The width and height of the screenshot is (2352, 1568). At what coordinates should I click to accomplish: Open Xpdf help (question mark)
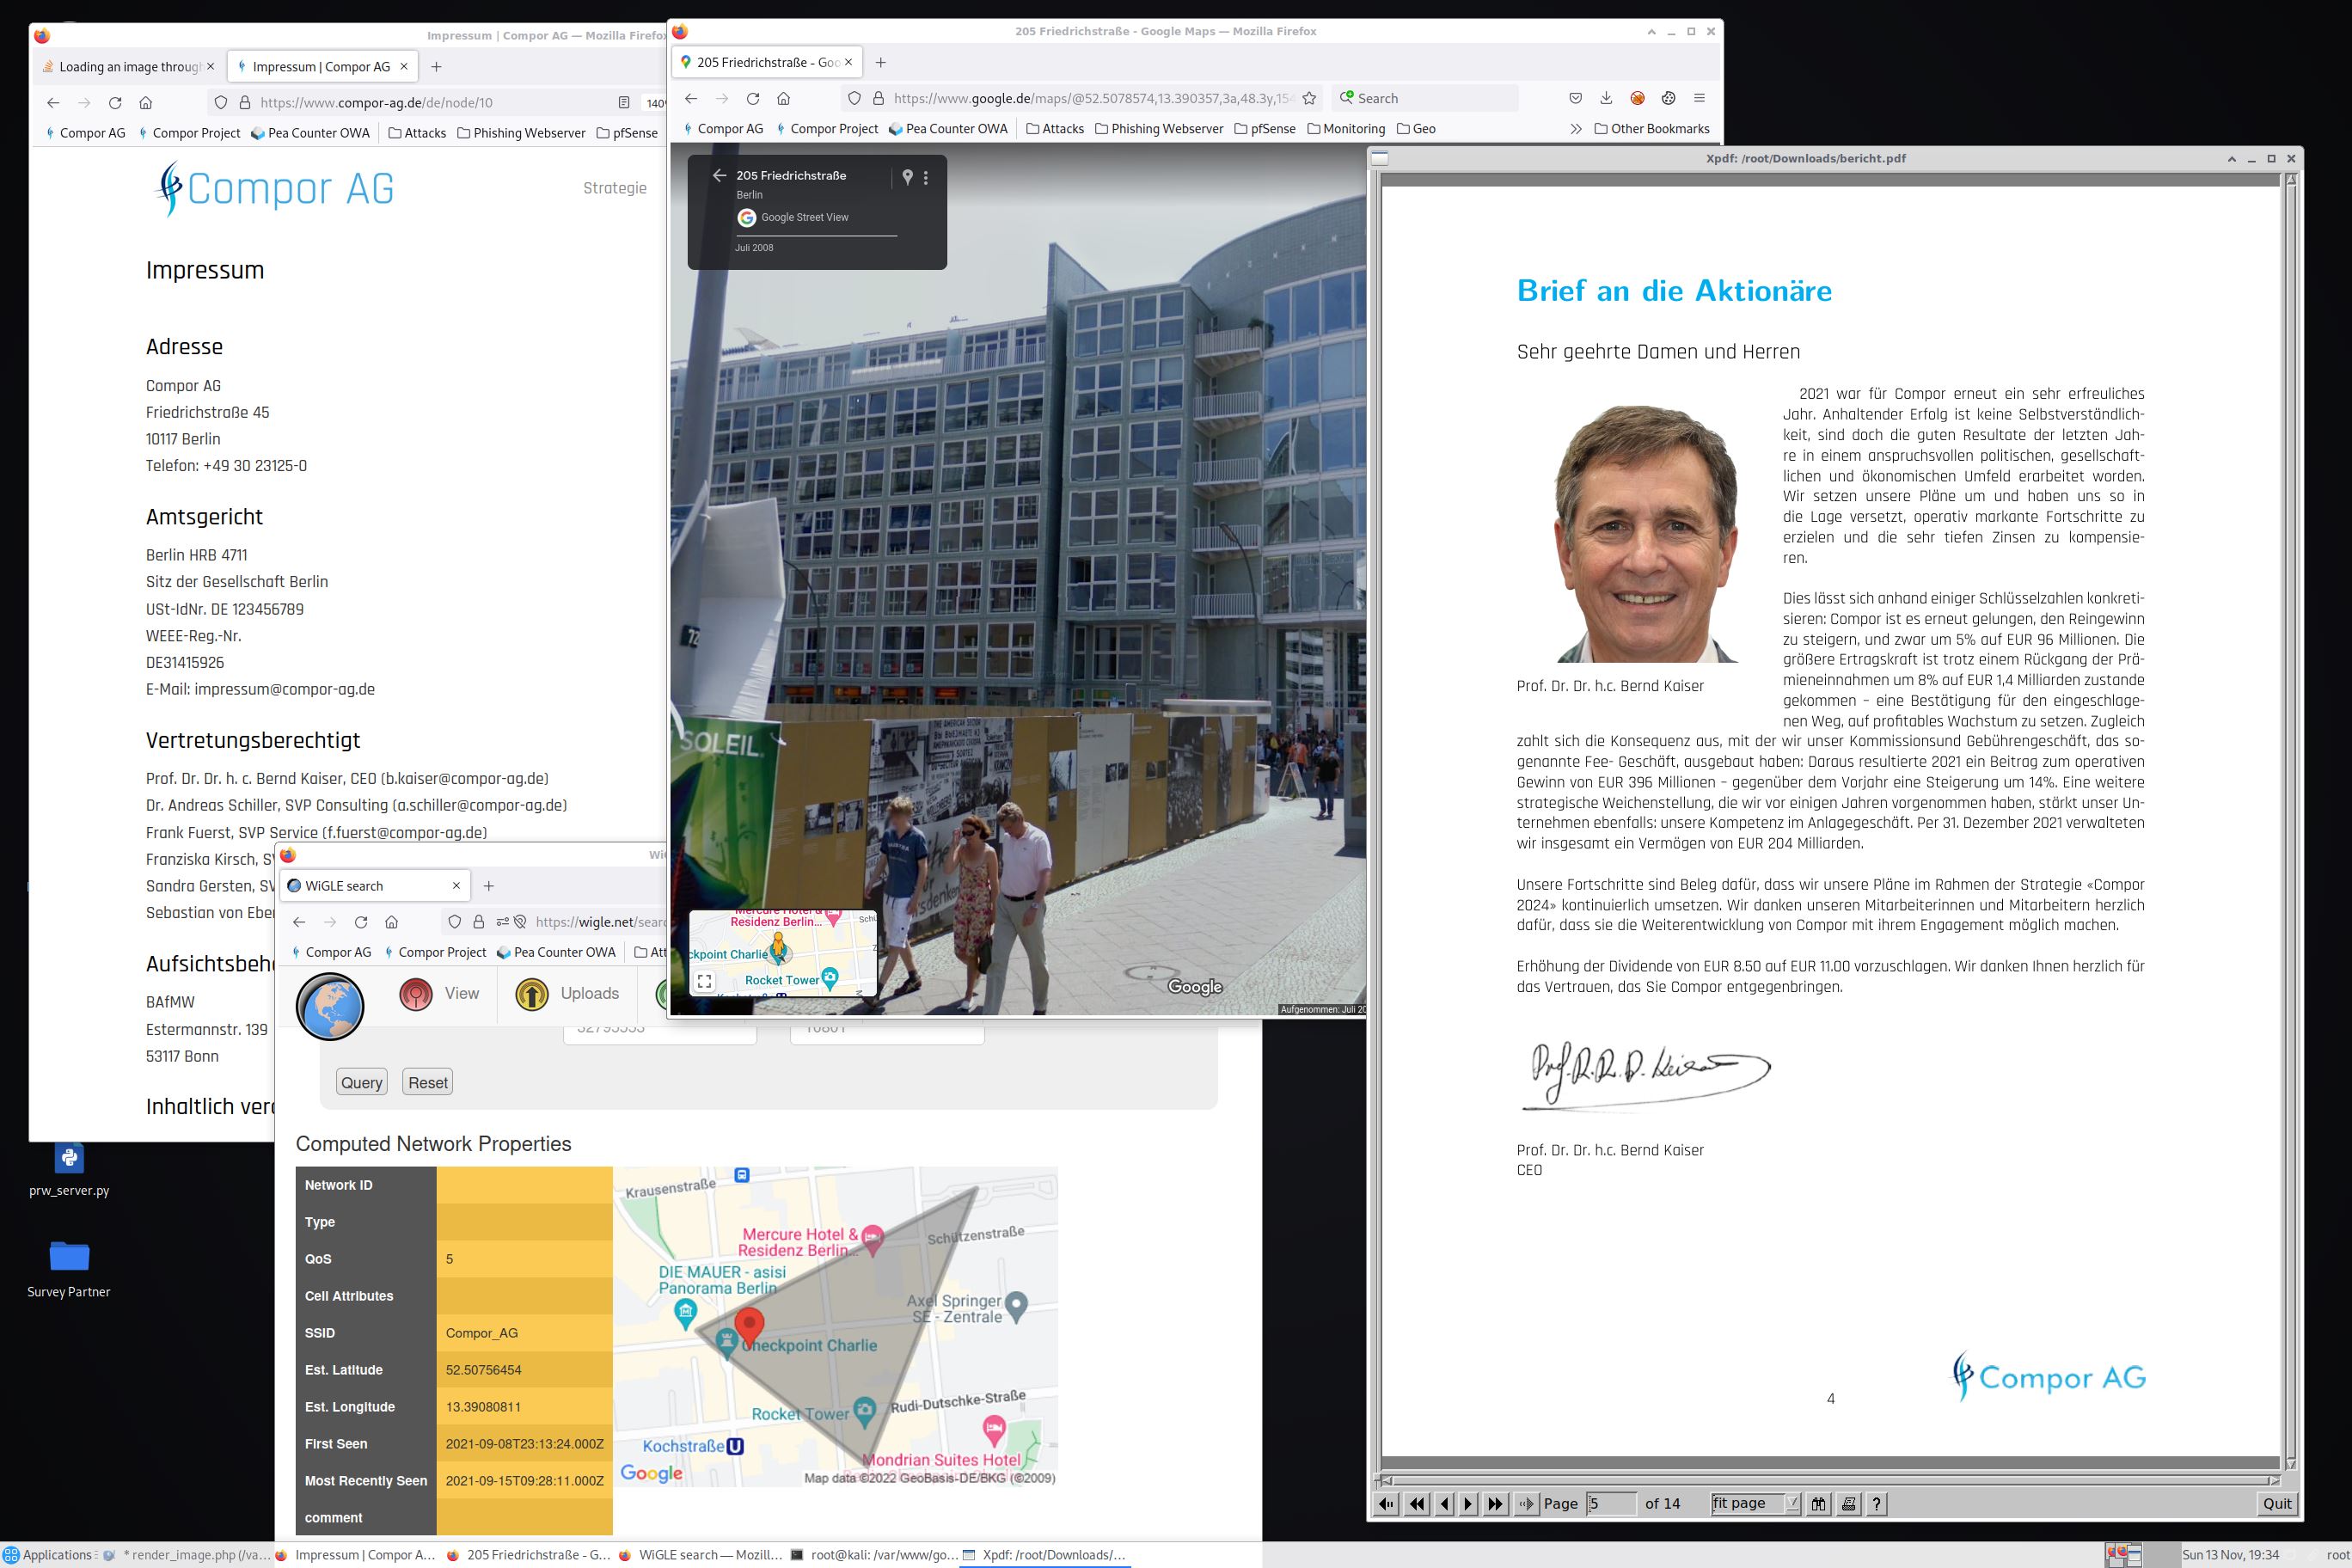tap(1877, 1503)
